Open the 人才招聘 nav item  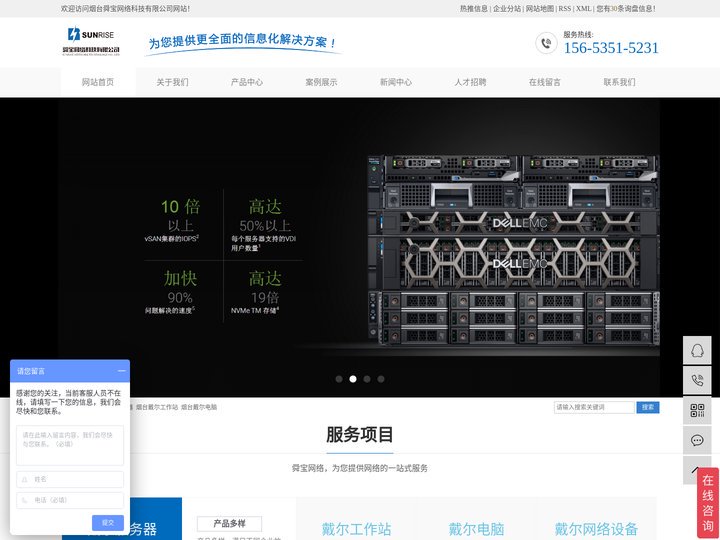click(x=470, y=82)
